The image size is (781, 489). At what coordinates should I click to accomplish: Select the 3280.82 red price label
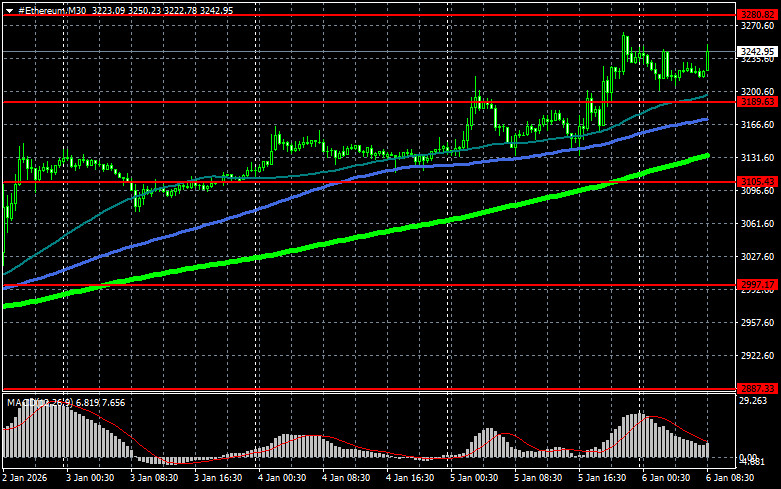[756, 14]
